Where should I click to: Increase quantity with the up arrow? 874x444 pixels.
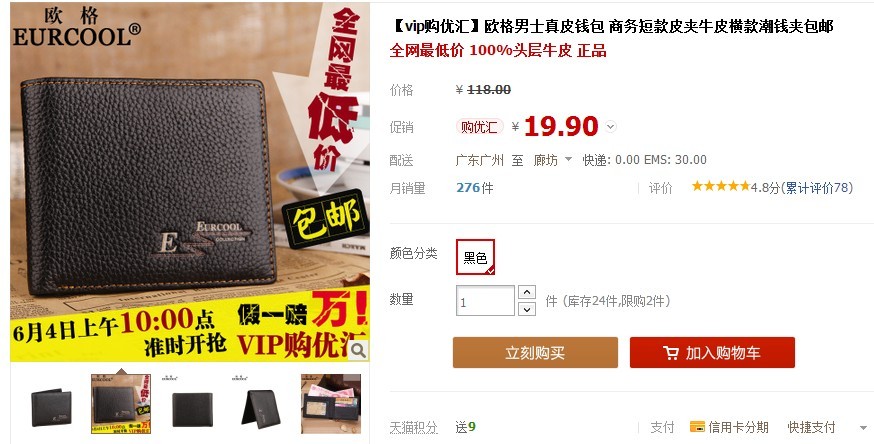(x=527, y=292)
